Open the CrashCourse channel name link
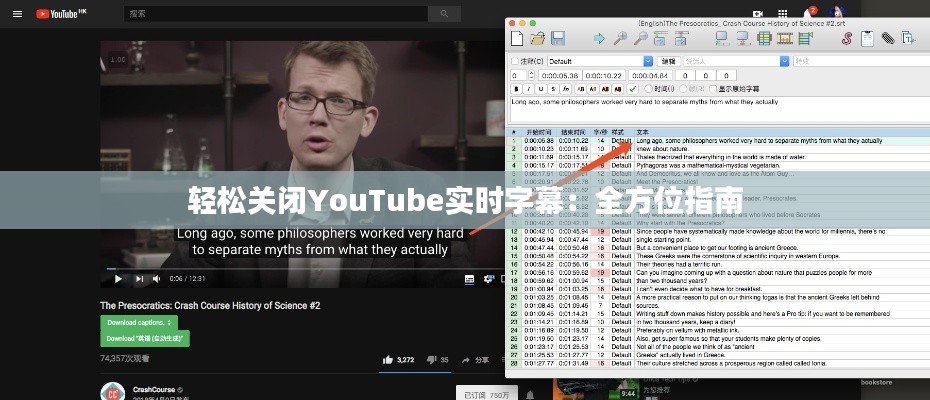This screenshot has width=930, height=400. click(x=154, y=389)
